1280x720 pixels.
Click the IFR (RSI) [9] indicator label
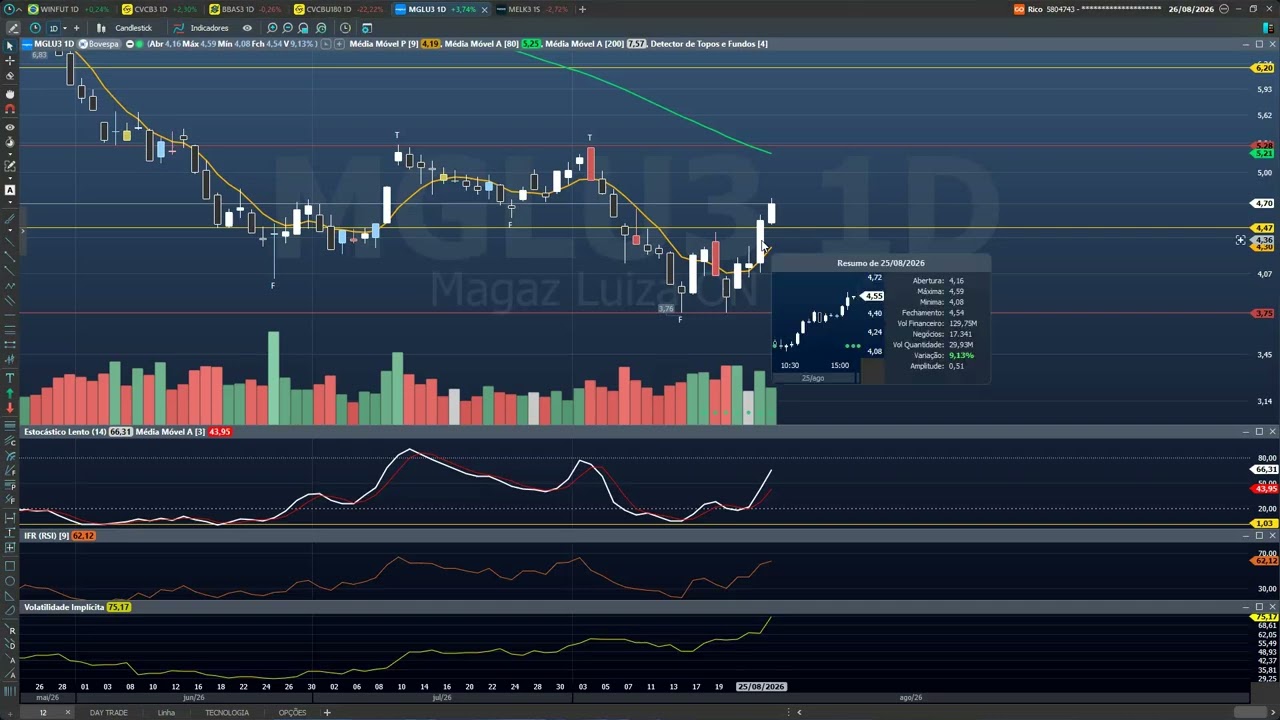point(46,536)
